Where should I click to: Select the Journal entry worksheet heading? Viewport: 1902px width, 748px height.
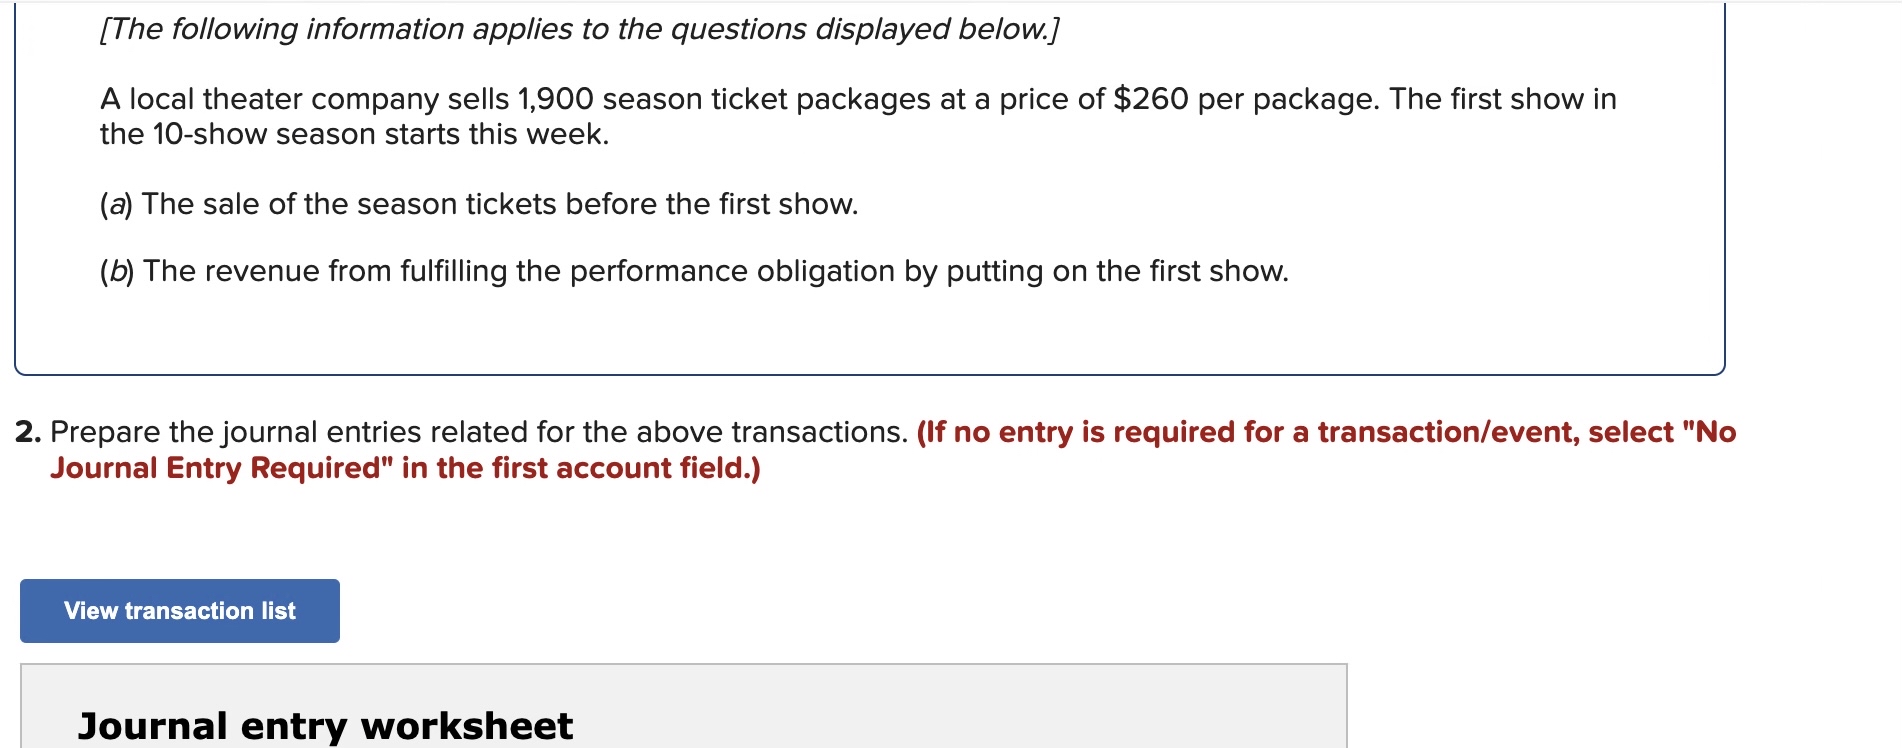326,726
